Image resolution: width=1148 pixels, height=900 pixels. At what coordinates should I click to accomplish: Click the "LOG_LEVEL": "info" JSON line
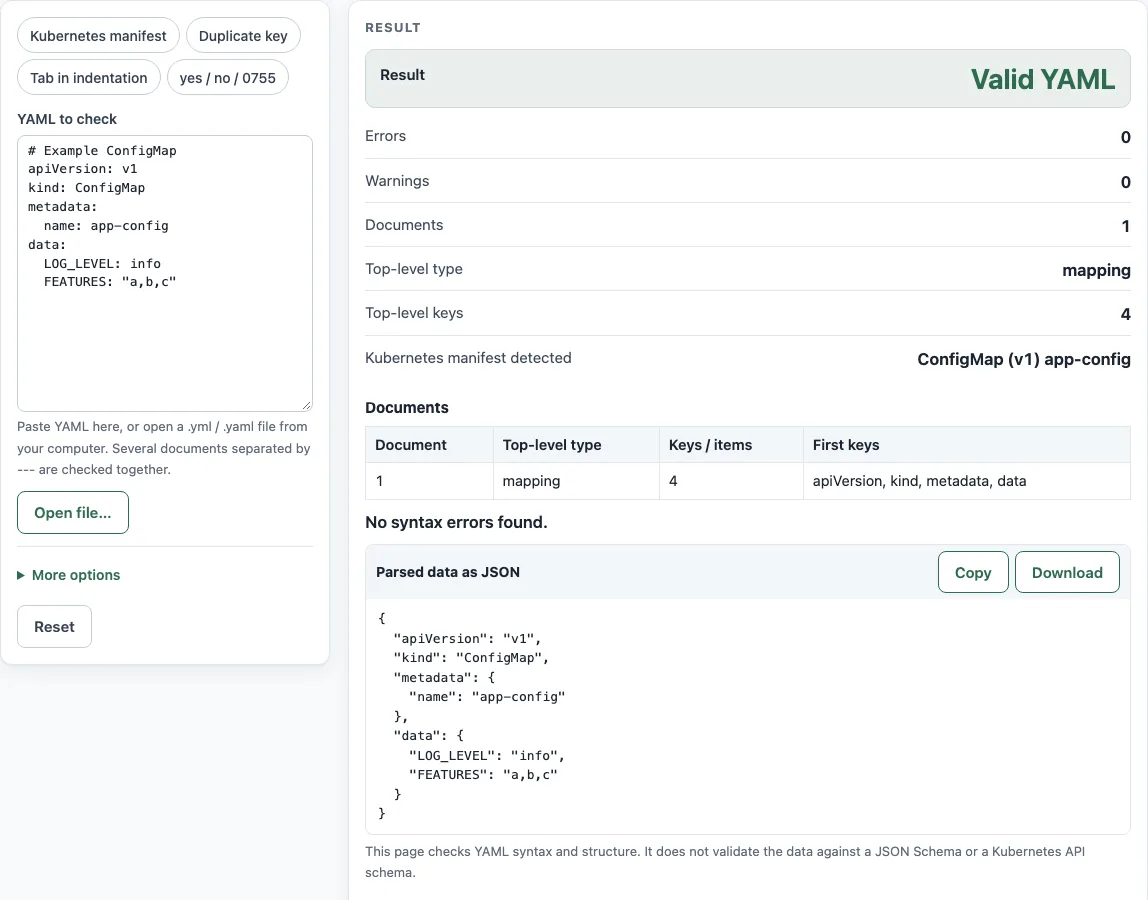487,755
